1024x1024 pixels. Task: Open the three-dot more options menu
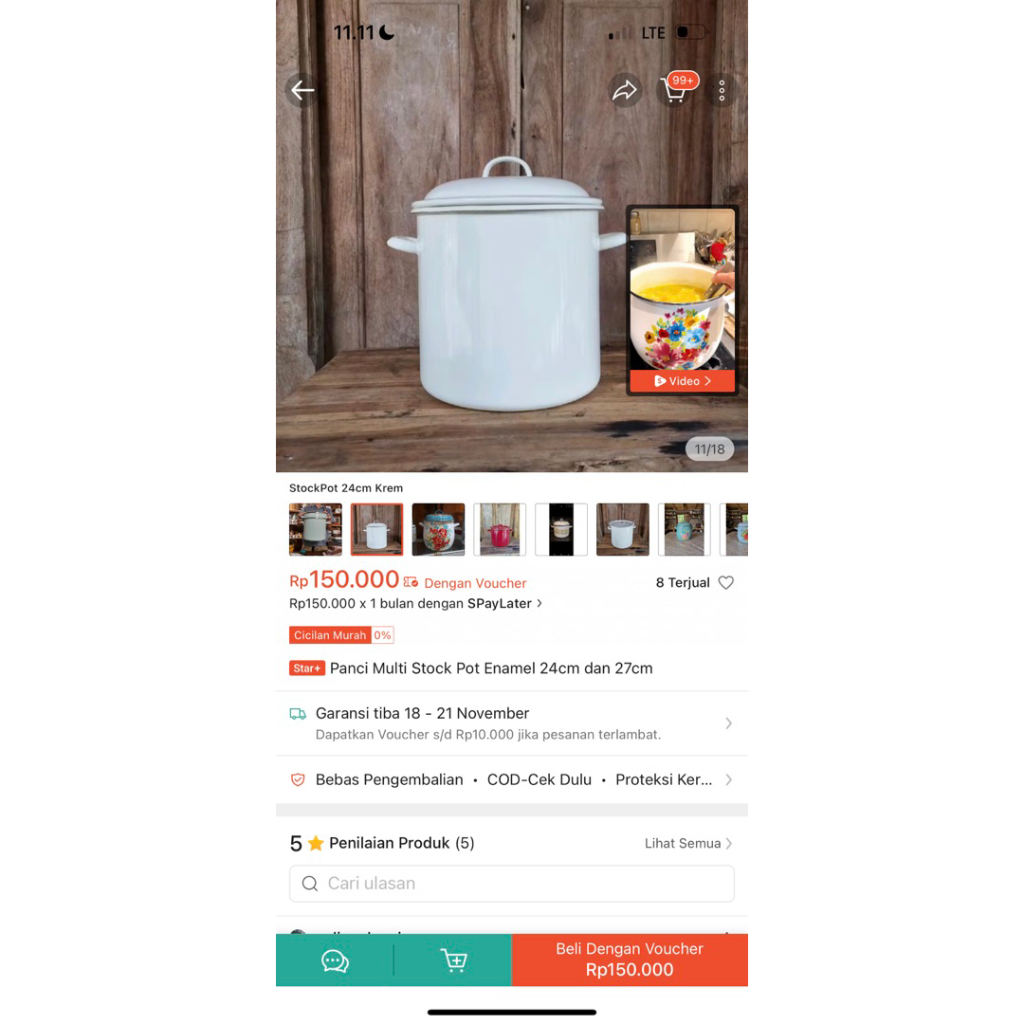(x=722, y=90)
